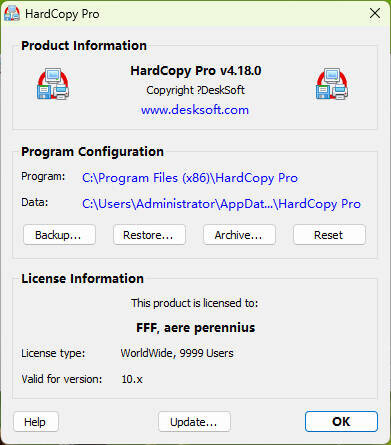Click the left HardCopy Pro product logo

[x=53, y=84]
